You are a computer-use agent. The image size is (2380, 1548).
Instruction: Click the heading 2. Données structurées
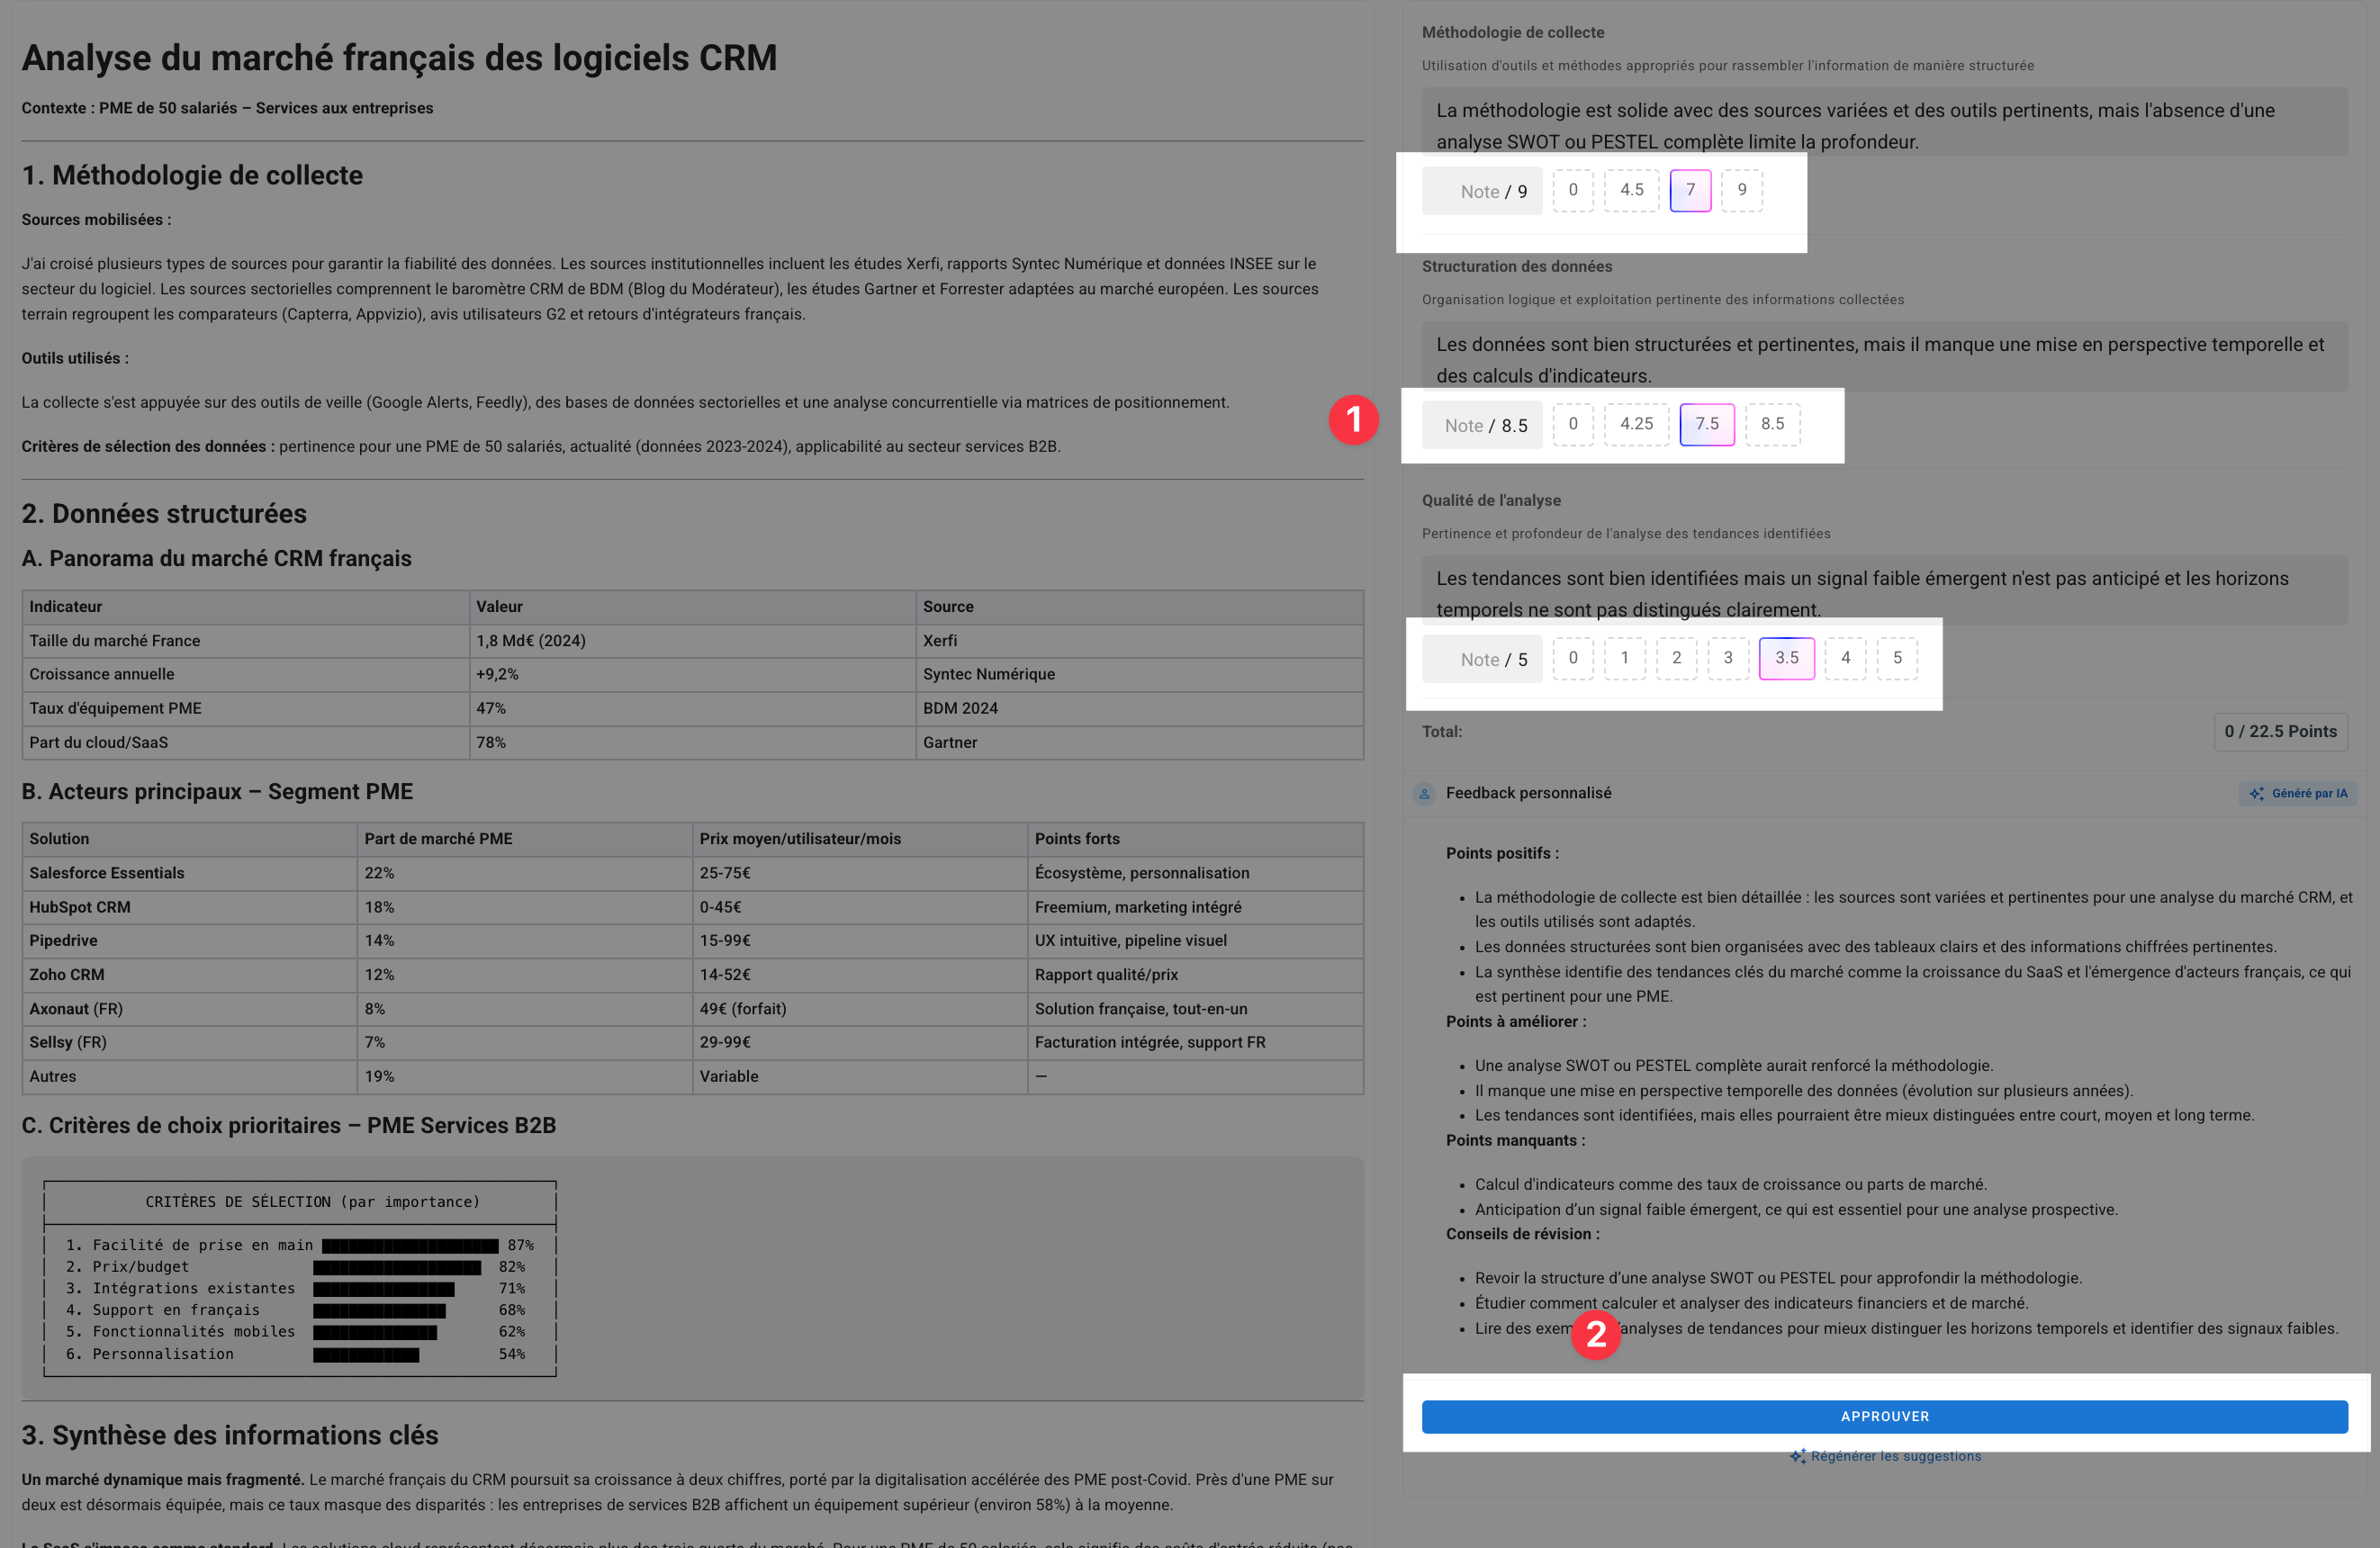pos(164,513)
